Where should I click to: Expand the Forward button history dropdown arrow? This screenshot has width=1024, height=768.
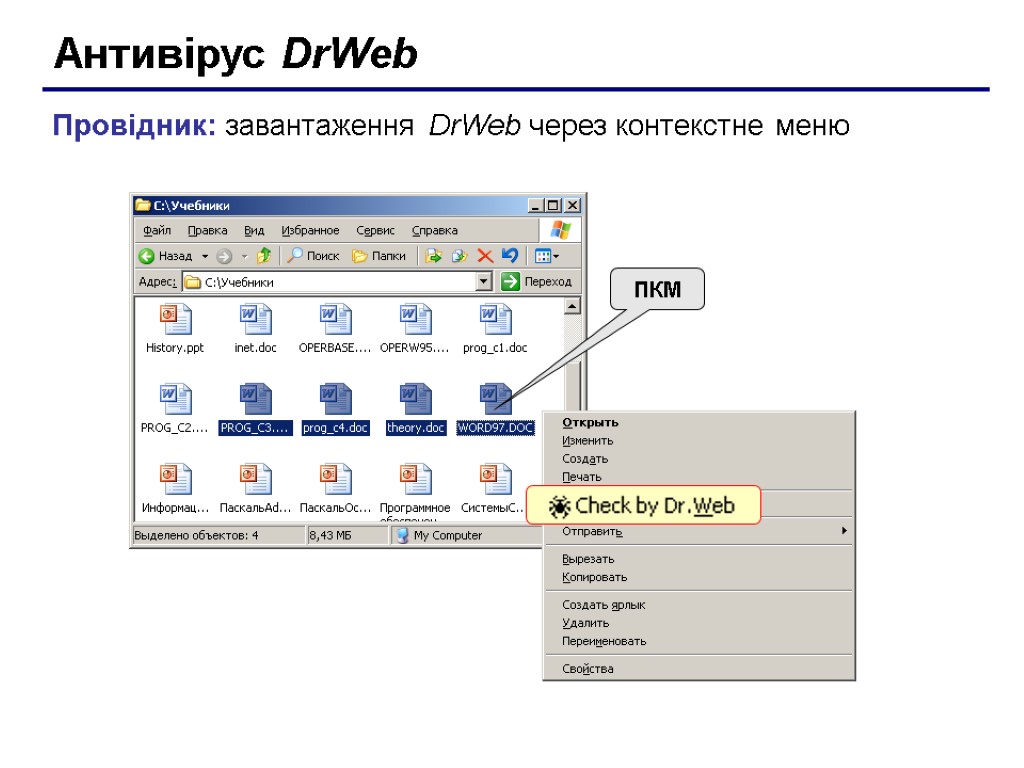click(244, 256)
